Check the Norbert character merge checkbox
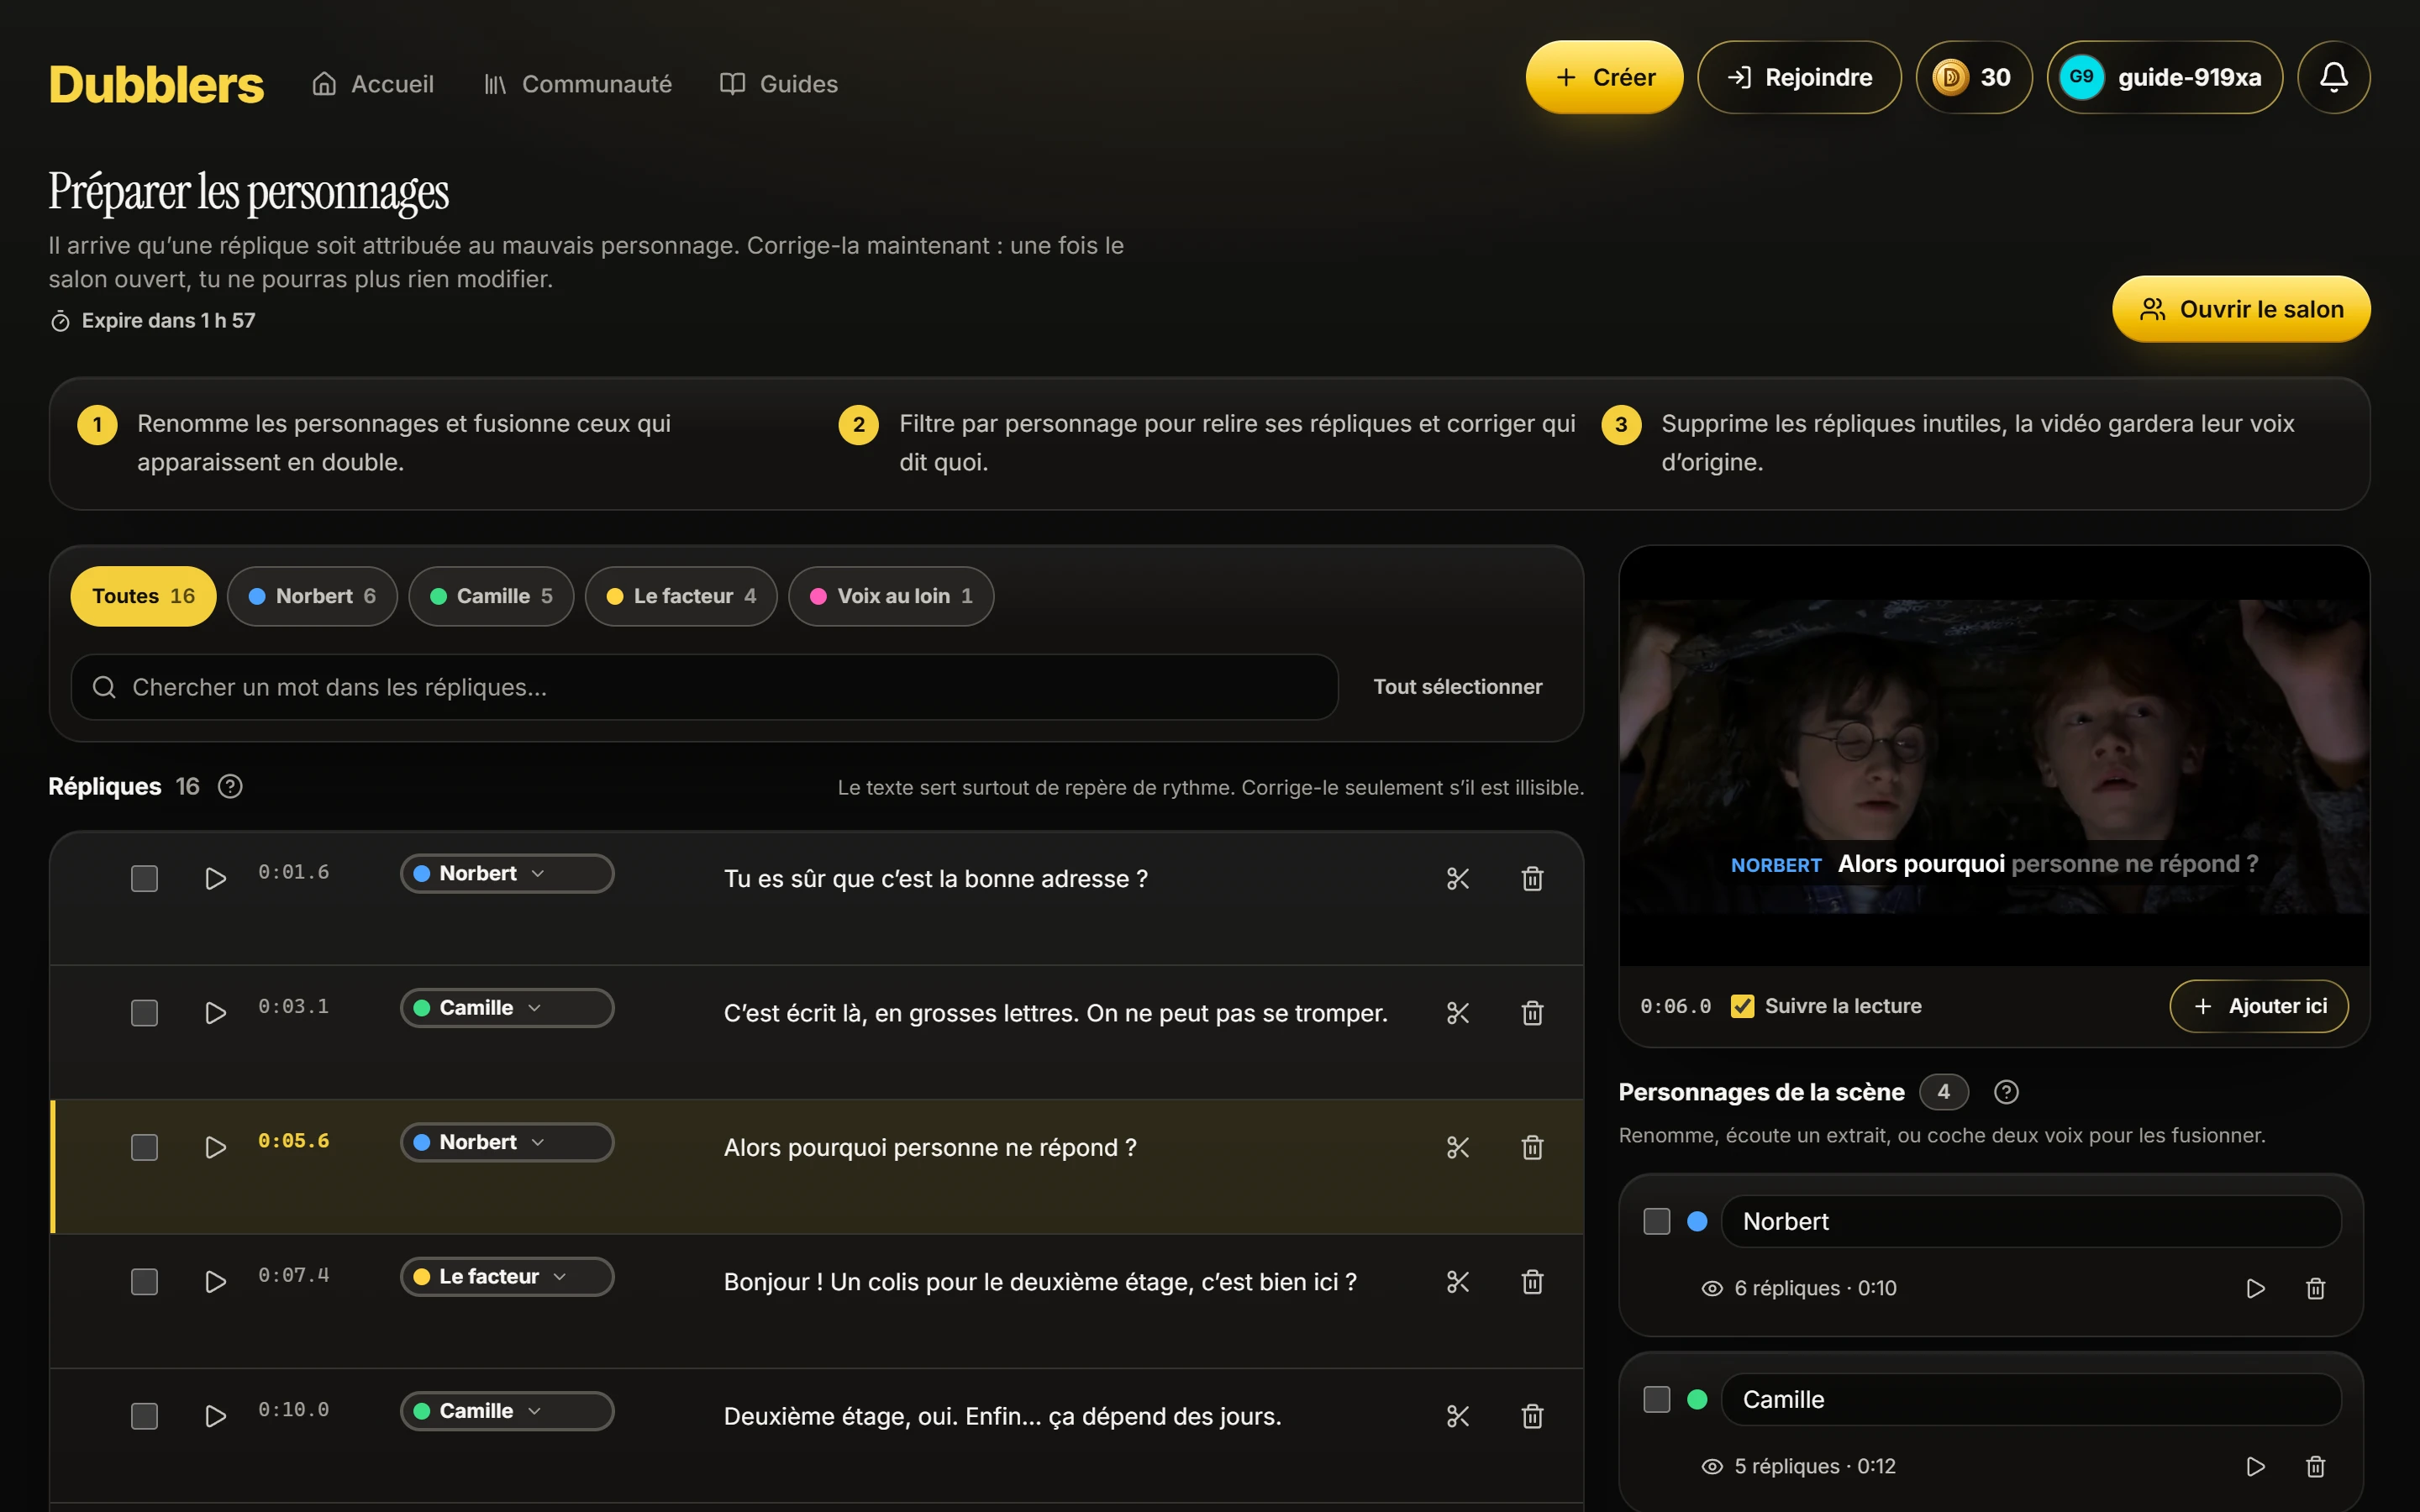 click(x=1656, y=1221)
